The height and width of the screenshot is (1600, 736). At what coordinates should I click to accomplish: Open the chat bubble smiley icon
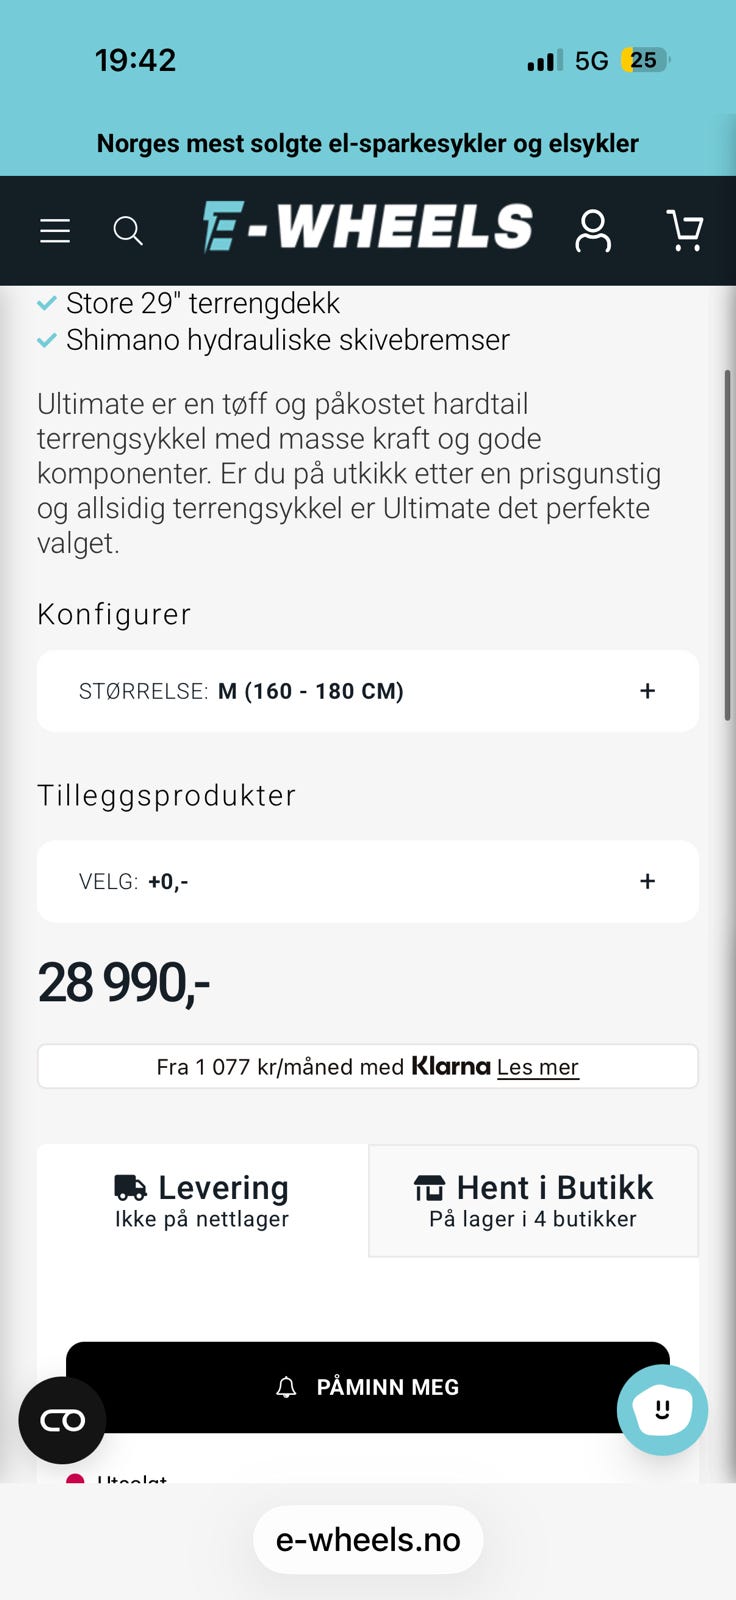click(662, 1410)
